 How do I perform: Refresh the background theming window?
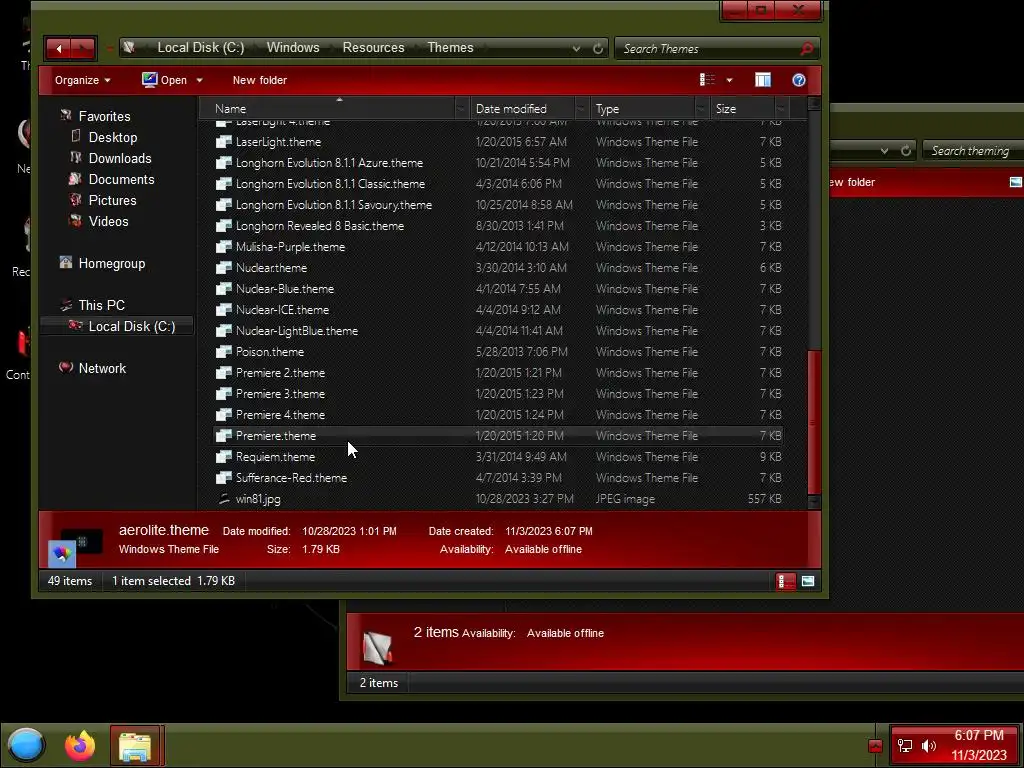pyautogui.click(x=906, y=151)
